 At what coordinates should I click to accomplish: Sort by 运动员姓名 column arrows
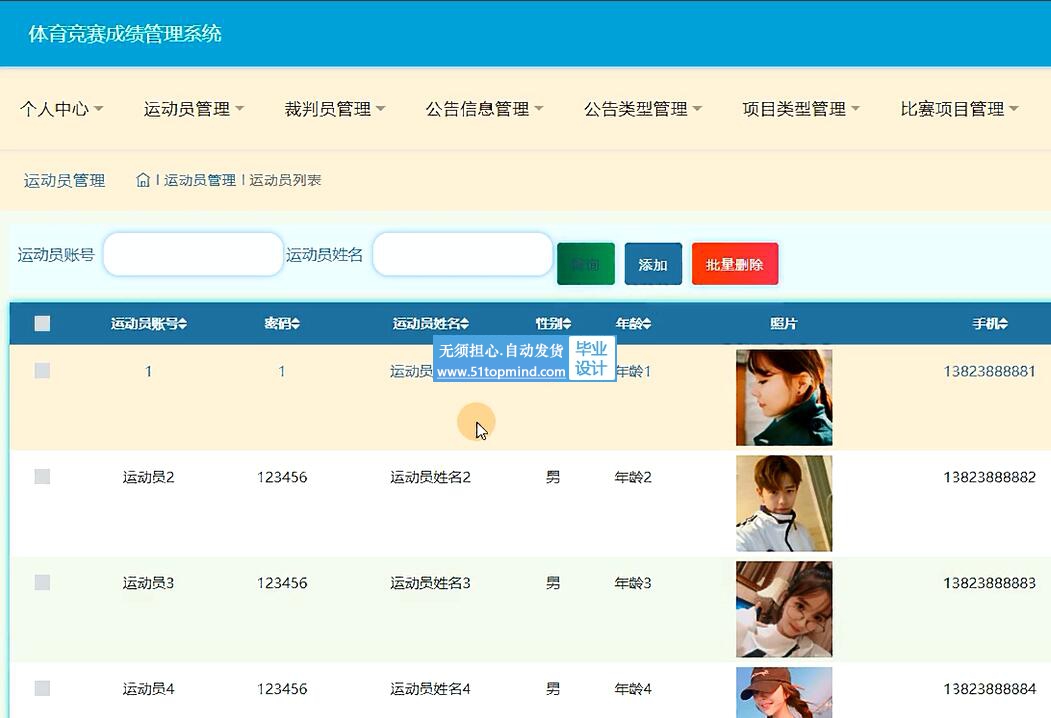click(x=465, y=324)
